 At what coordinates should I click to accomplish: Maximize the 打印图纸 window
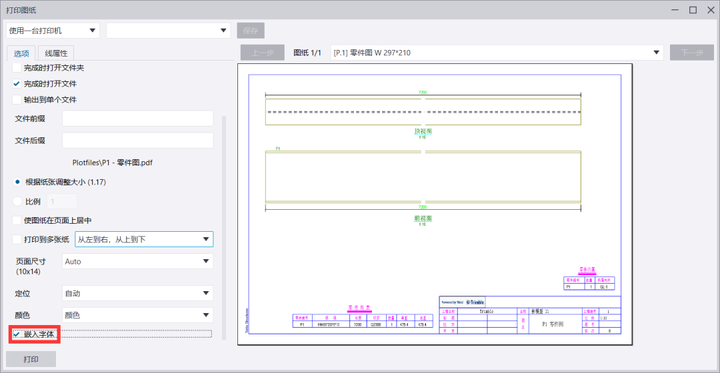coord(693,10)
